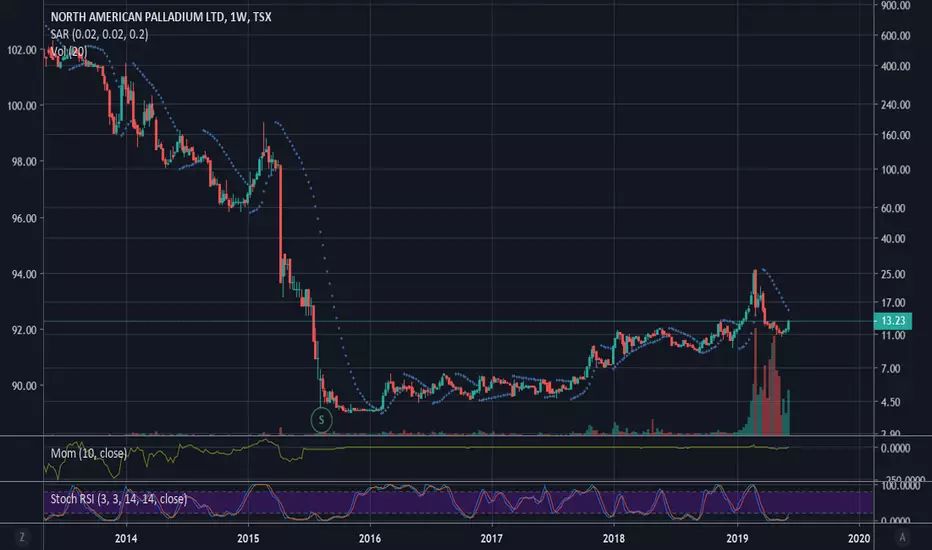The width and height of the screenshot is (932, 550).
Task: Click the 40.00 value on right price scale
Action: [x=893, y=238]
